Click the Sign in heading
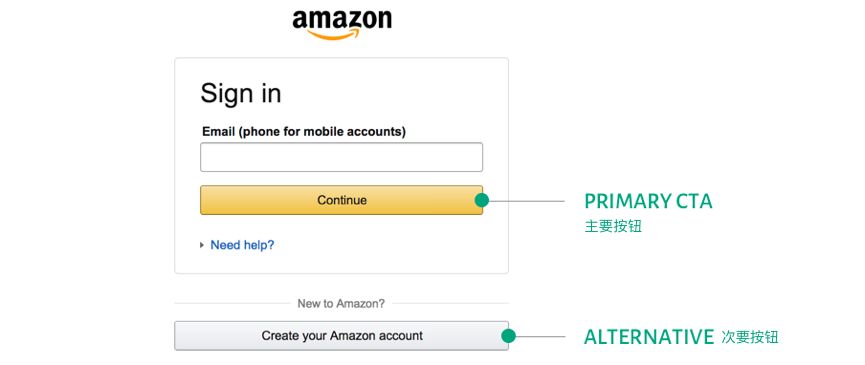Viewport: 865px width, 365px height. (241, 94)
